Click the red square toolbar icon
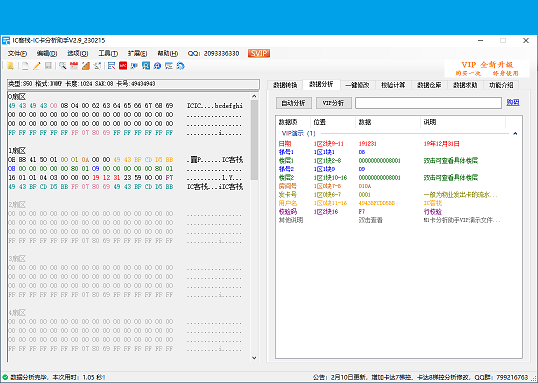Viewport: 538px width, 383px height. [123, 66]
